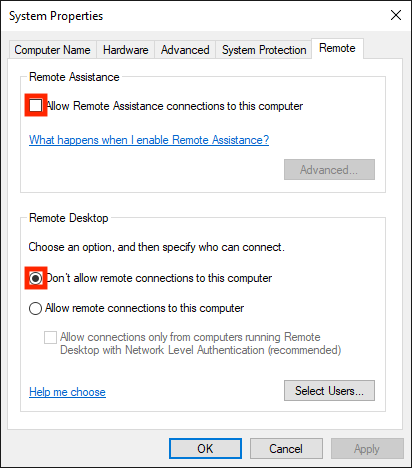Viewport: 412px width, 468px height.
Task: Go to the Advanced tab
Action: [x=185, y=50]
